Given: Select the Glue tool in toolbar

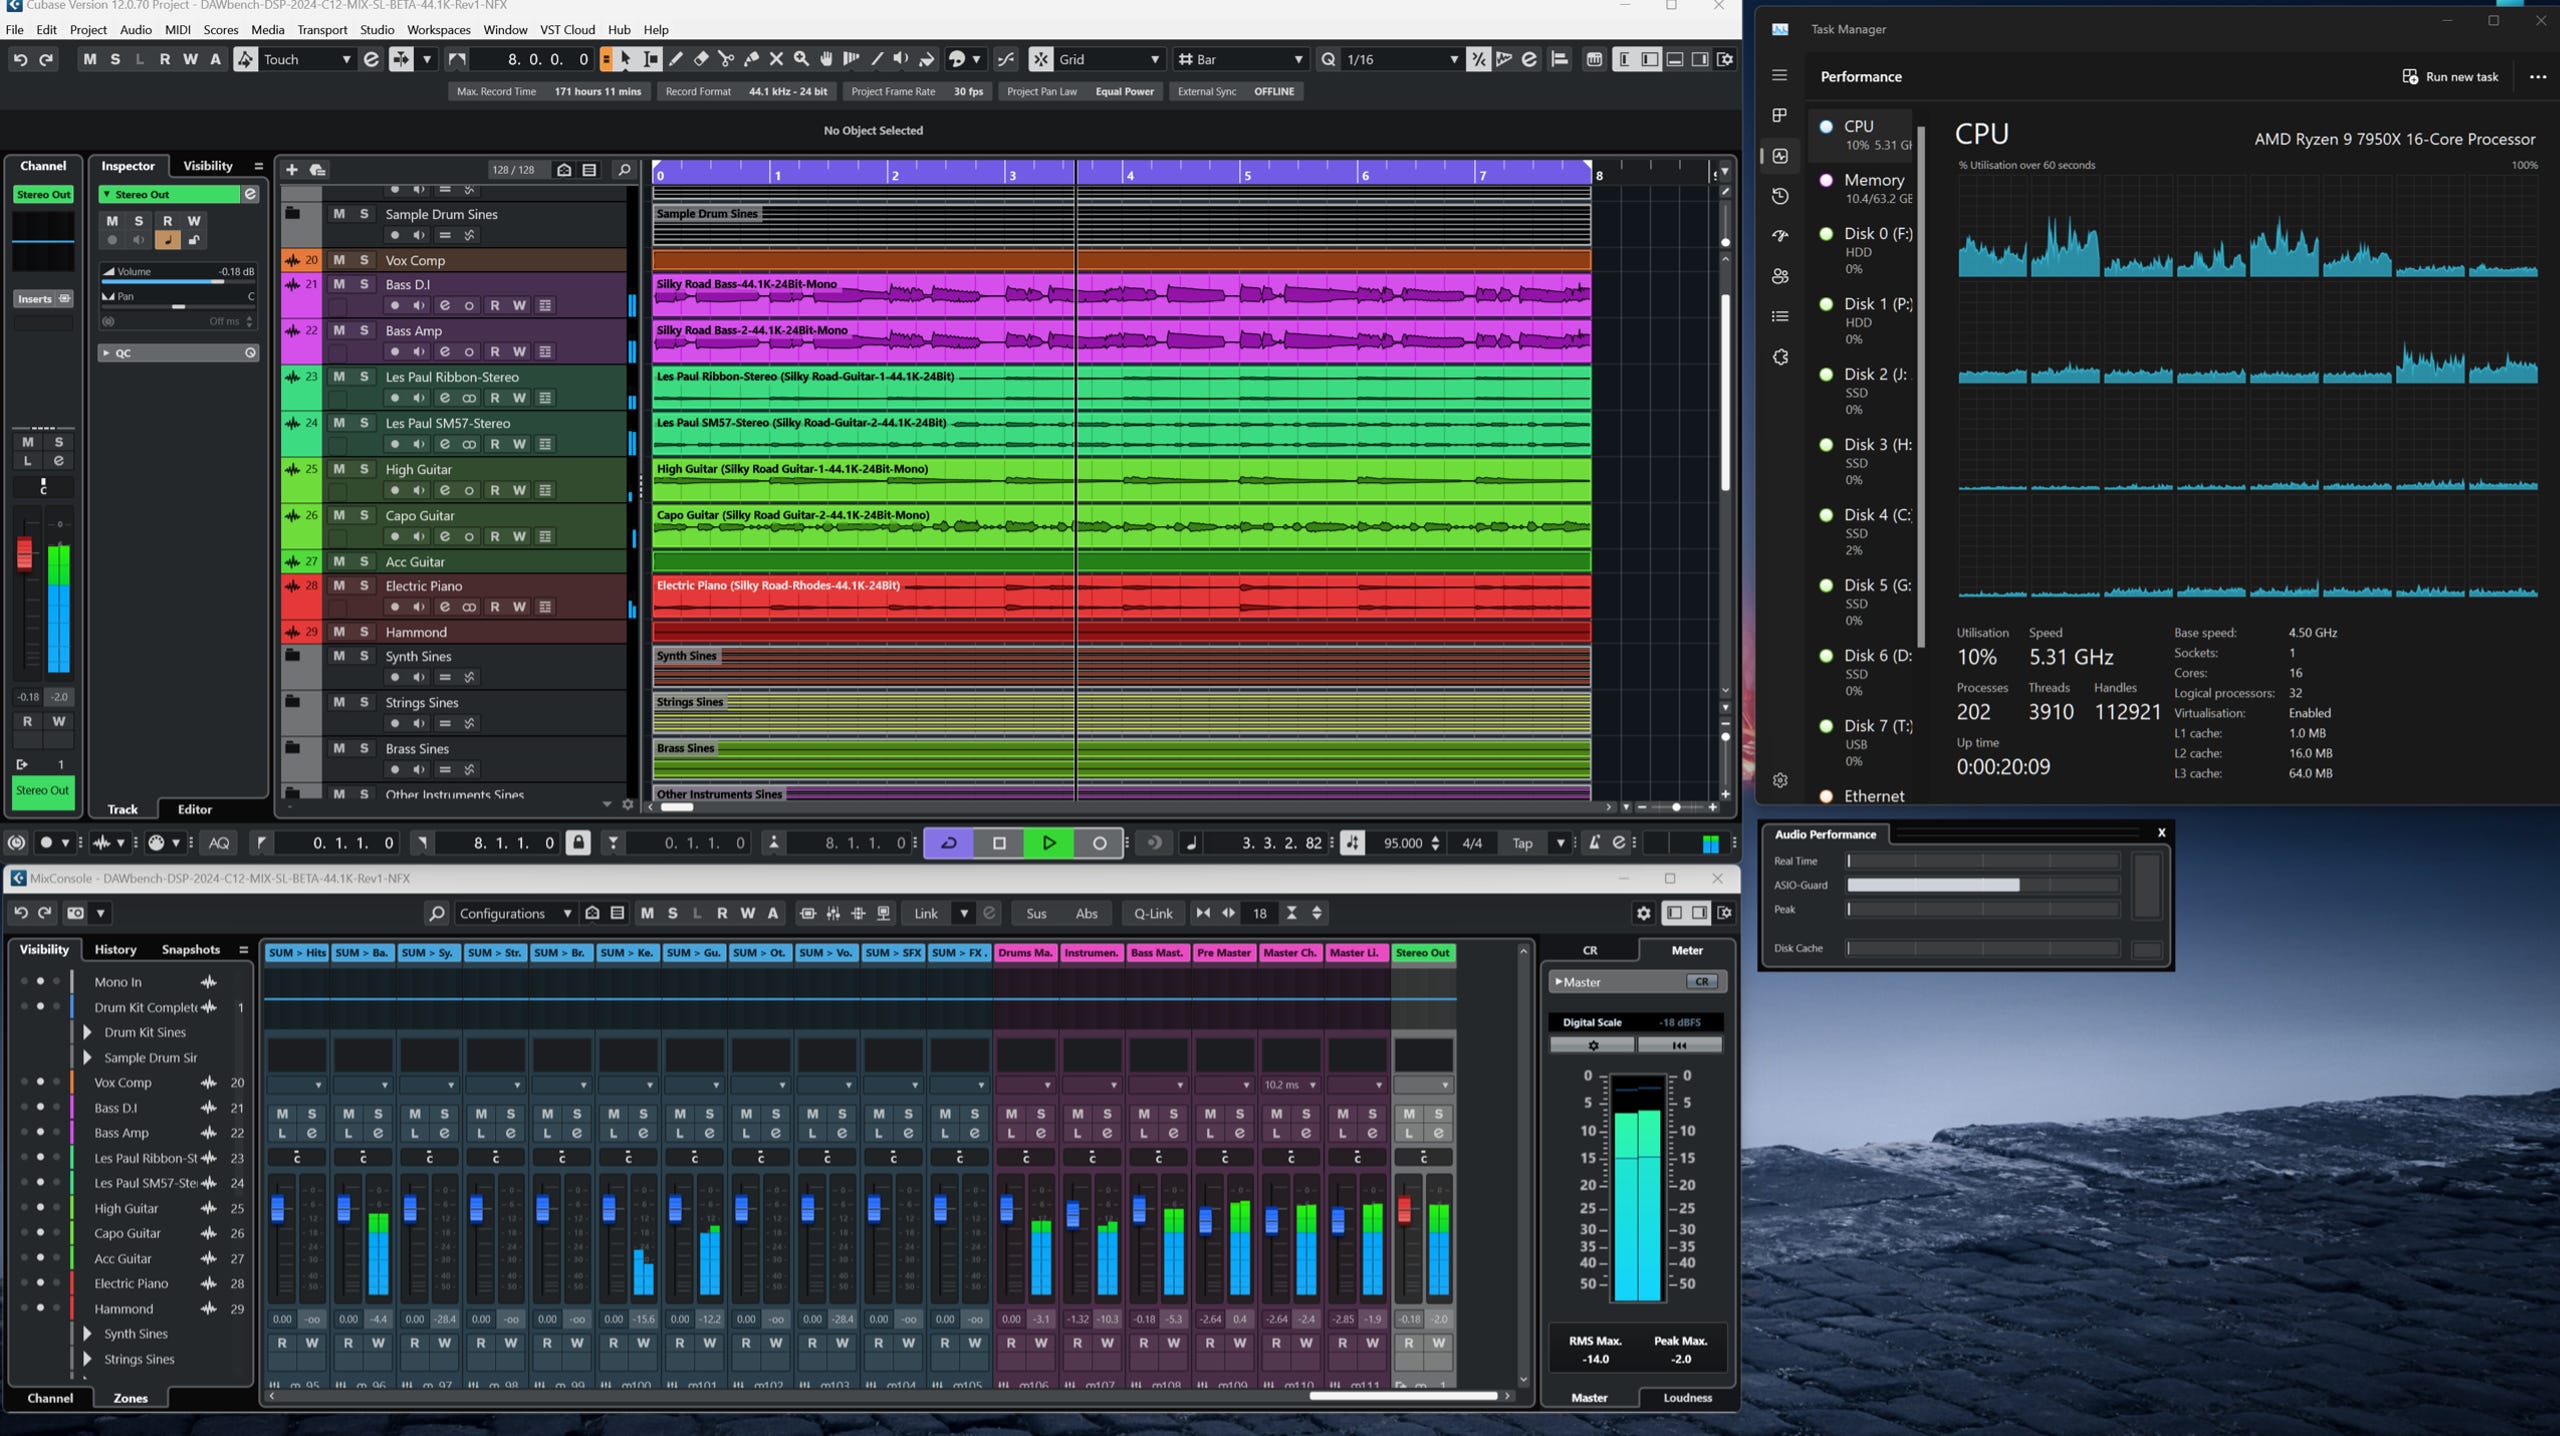Looking at the screenshot, I should click(x=751, y=59).
